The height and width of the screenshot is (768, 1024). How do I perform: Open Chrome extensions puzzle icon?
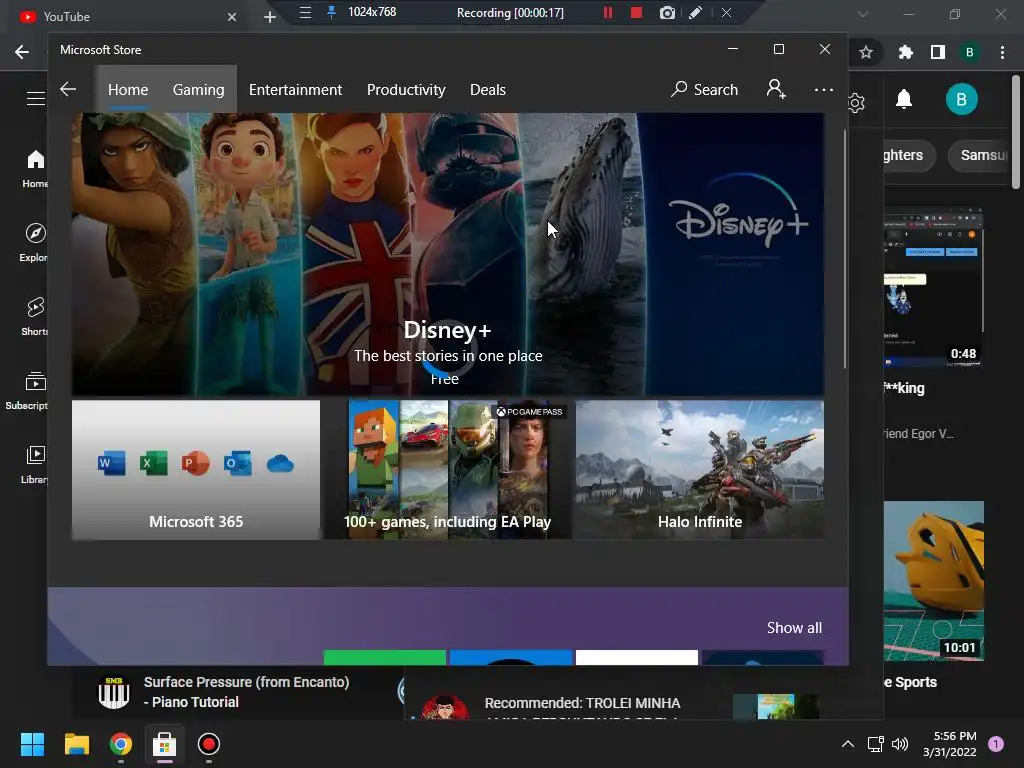(906, 52)
